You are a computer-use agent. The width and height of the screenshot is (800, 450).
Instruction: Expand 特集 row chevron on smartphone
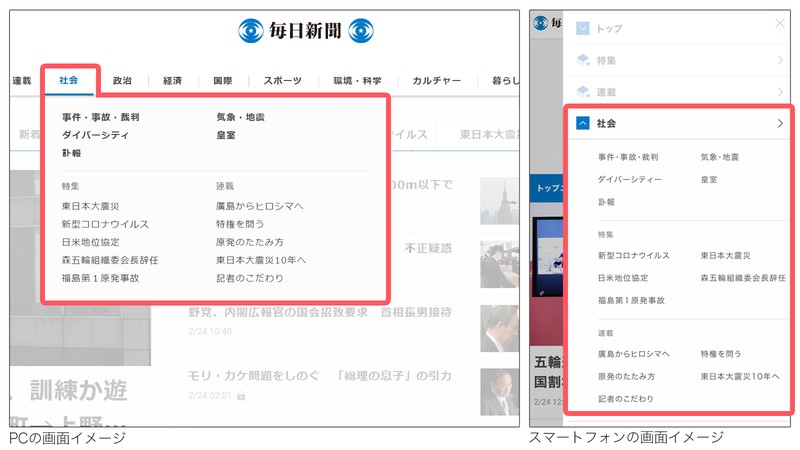780,60
